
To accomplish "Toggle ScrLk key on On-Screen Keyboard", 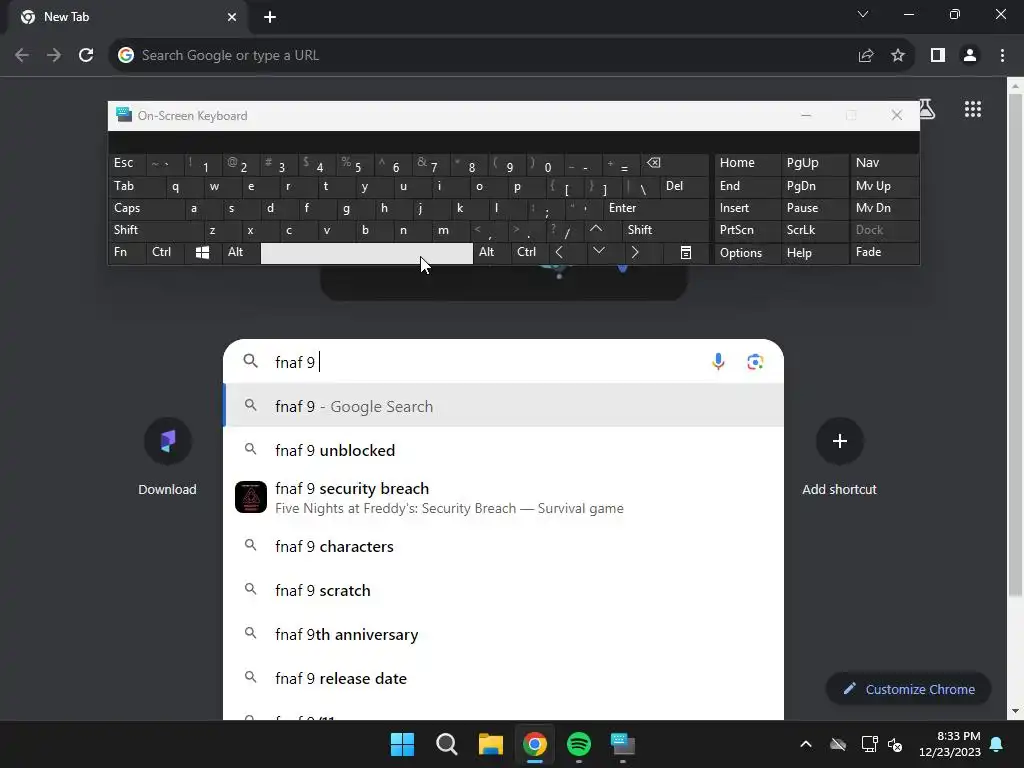I will pos(815,230).
